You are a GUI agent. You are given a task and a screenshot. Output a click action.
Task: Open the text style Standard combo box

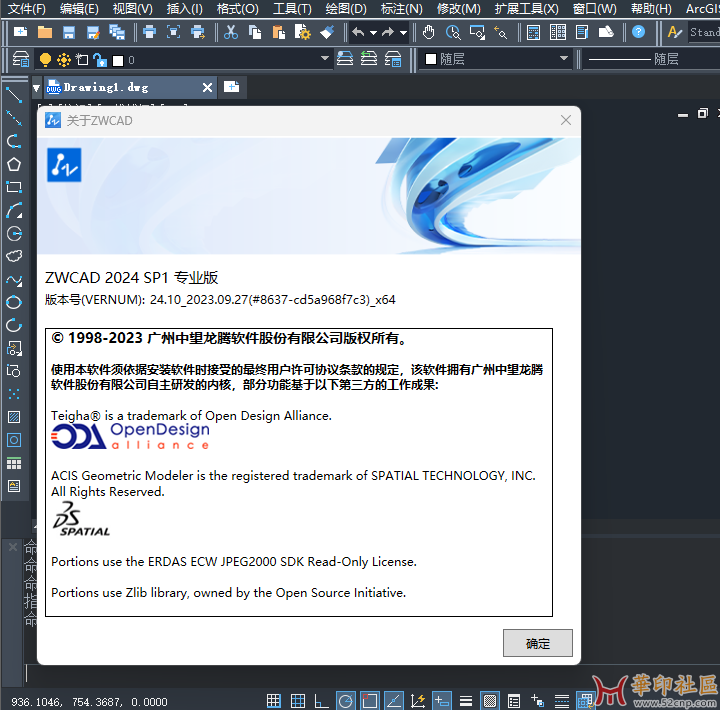704,32
